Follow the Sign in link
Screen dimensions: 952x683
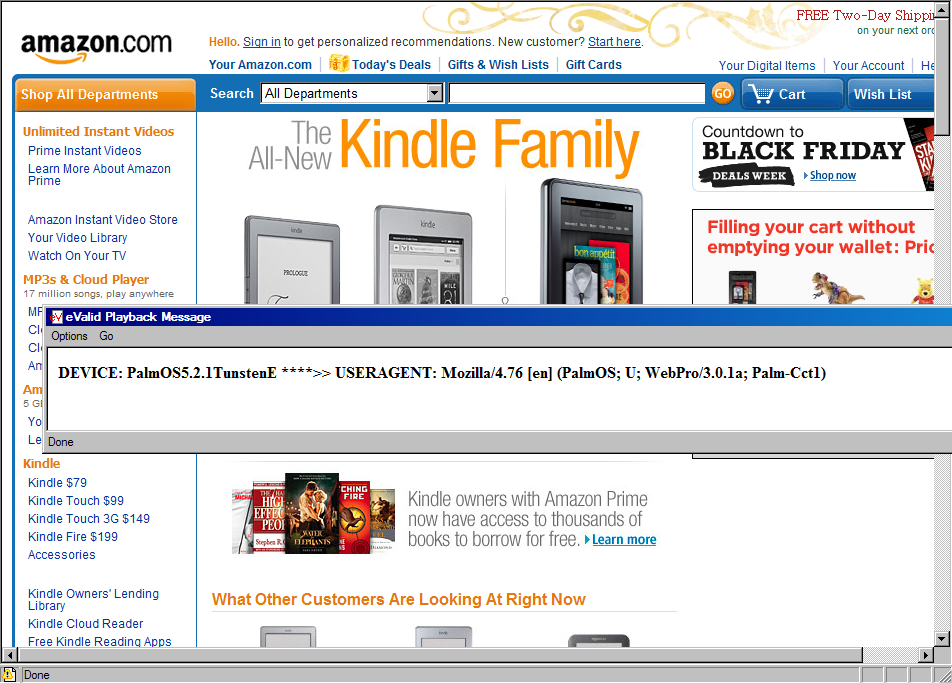click(262, 42)
